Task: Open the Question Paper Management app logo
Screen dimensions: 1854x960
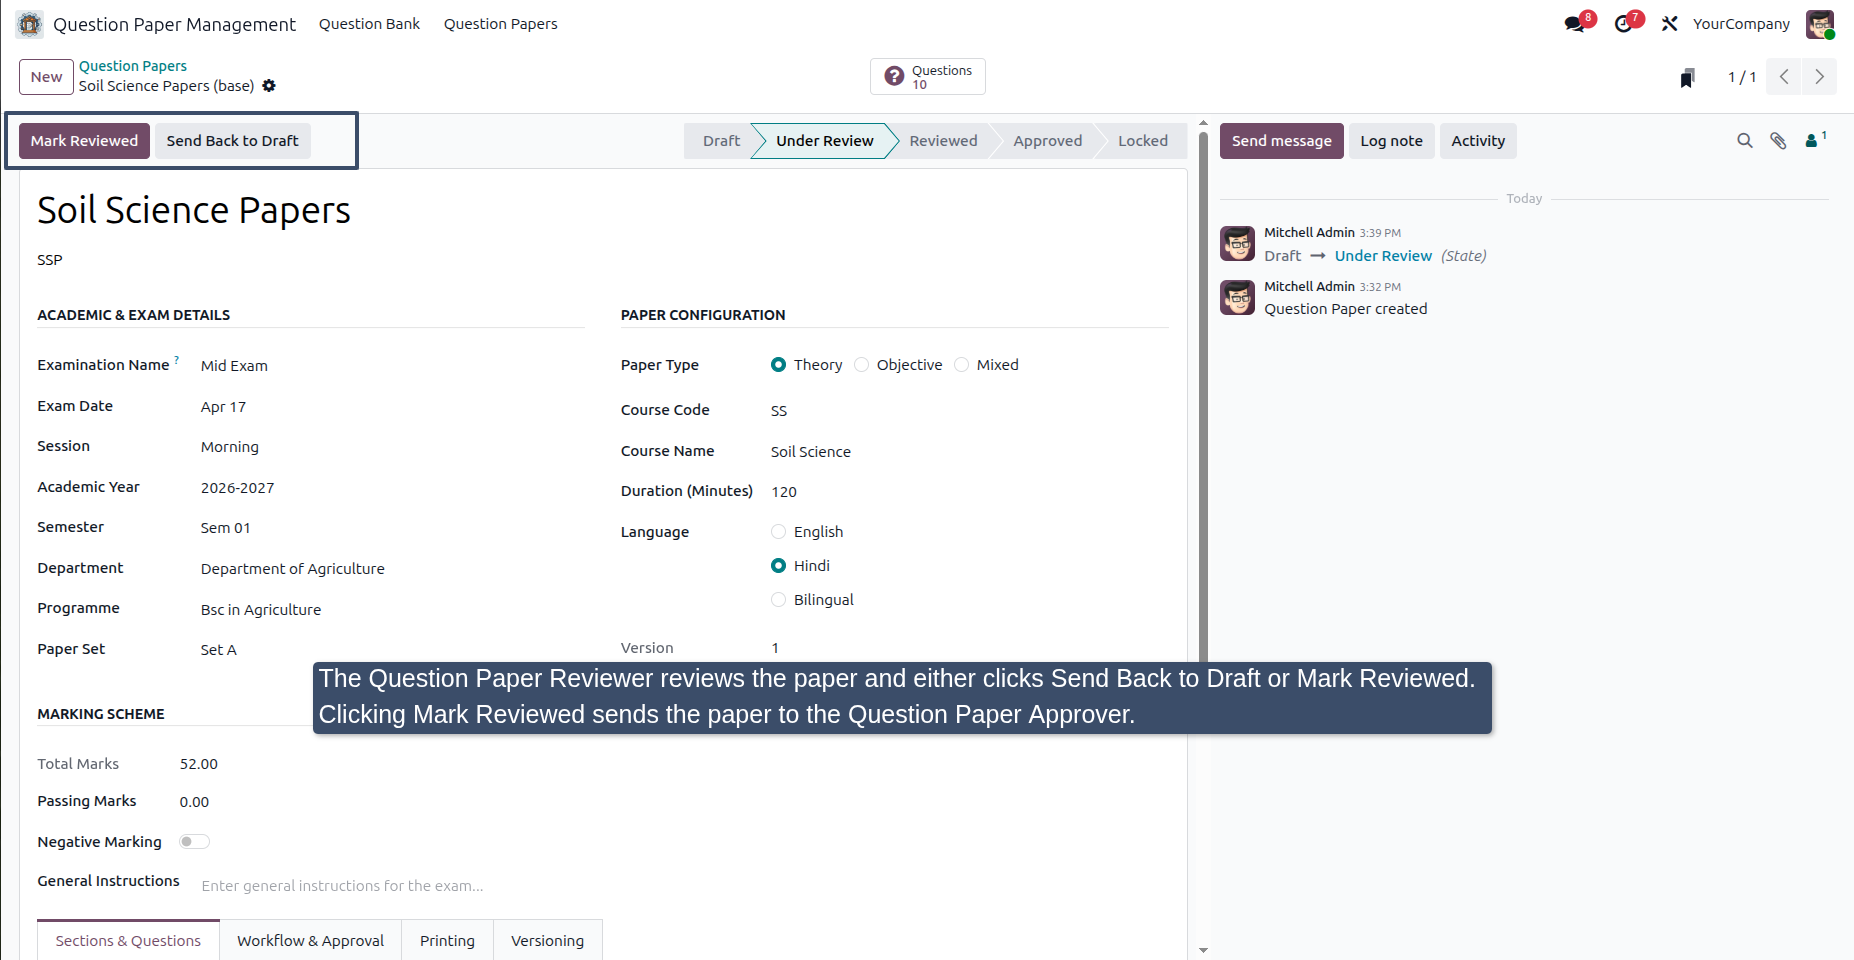Action: tap(30, 24)
